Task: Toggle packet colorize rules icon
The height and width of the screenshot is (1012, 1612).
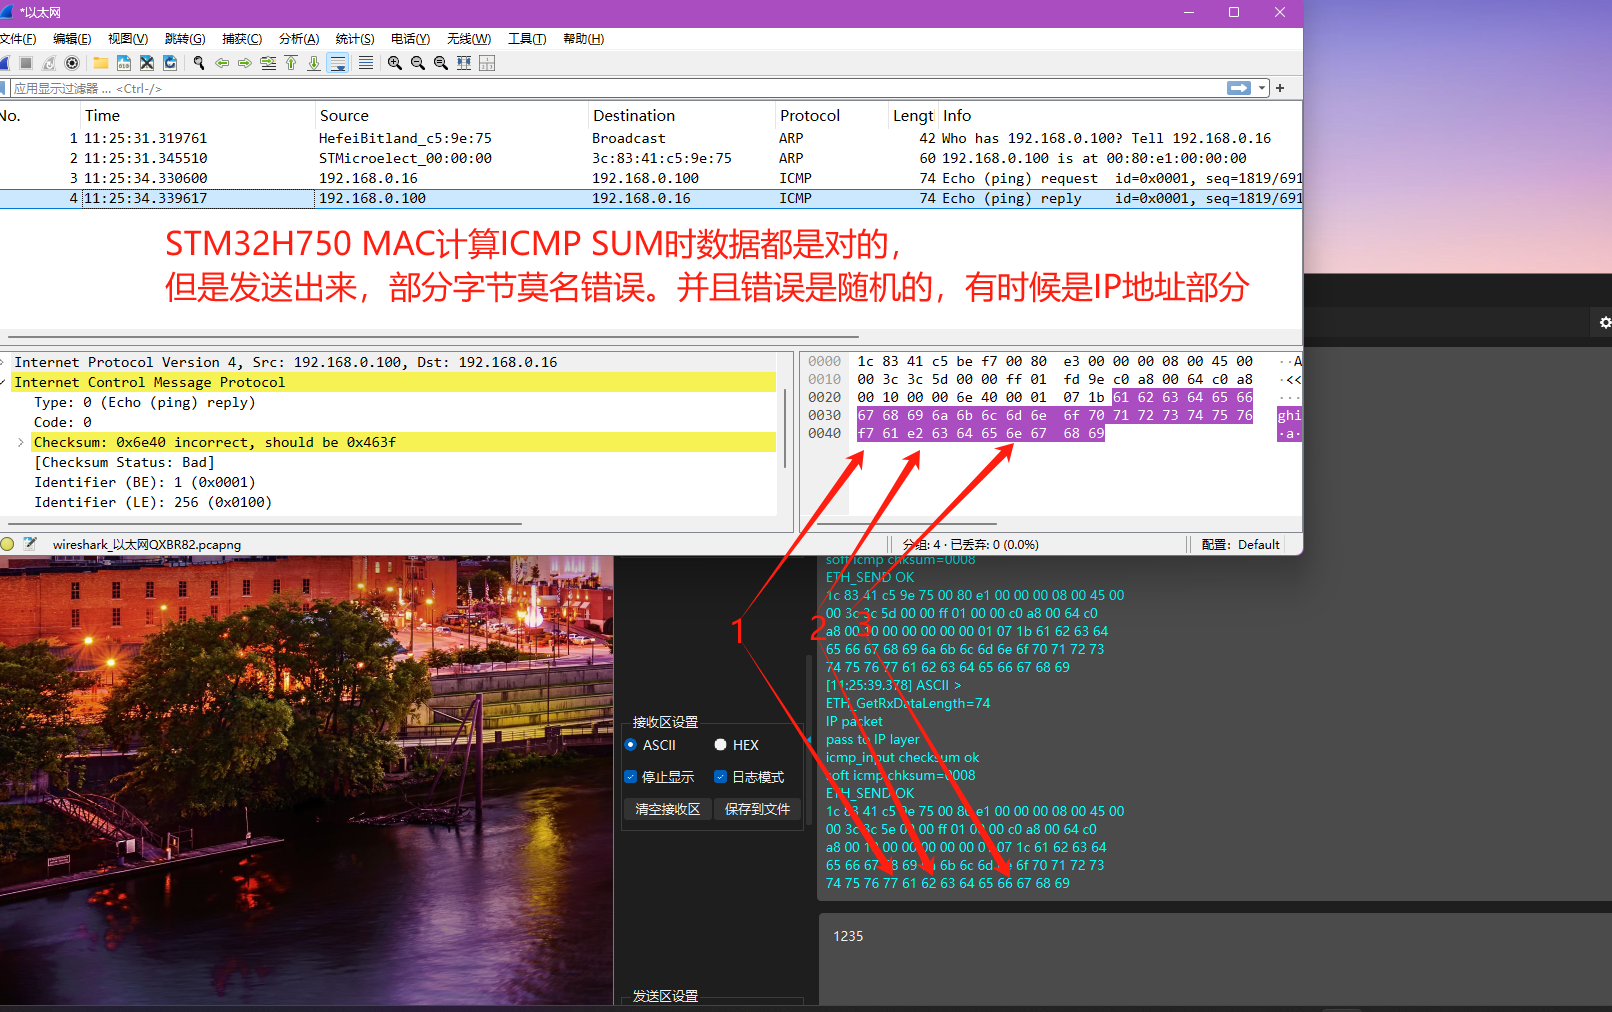Action: pyautogui.click(x=366, y=63)
